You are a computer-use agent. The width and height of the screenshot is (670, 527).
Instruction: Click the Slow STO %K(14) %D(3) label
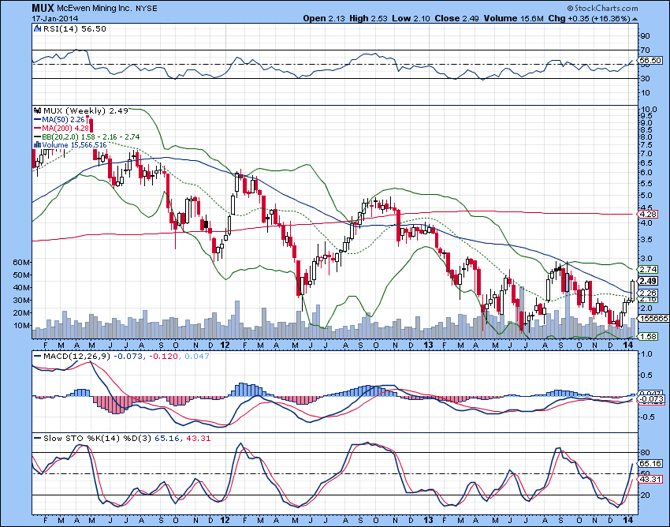[x=97, y=439]
